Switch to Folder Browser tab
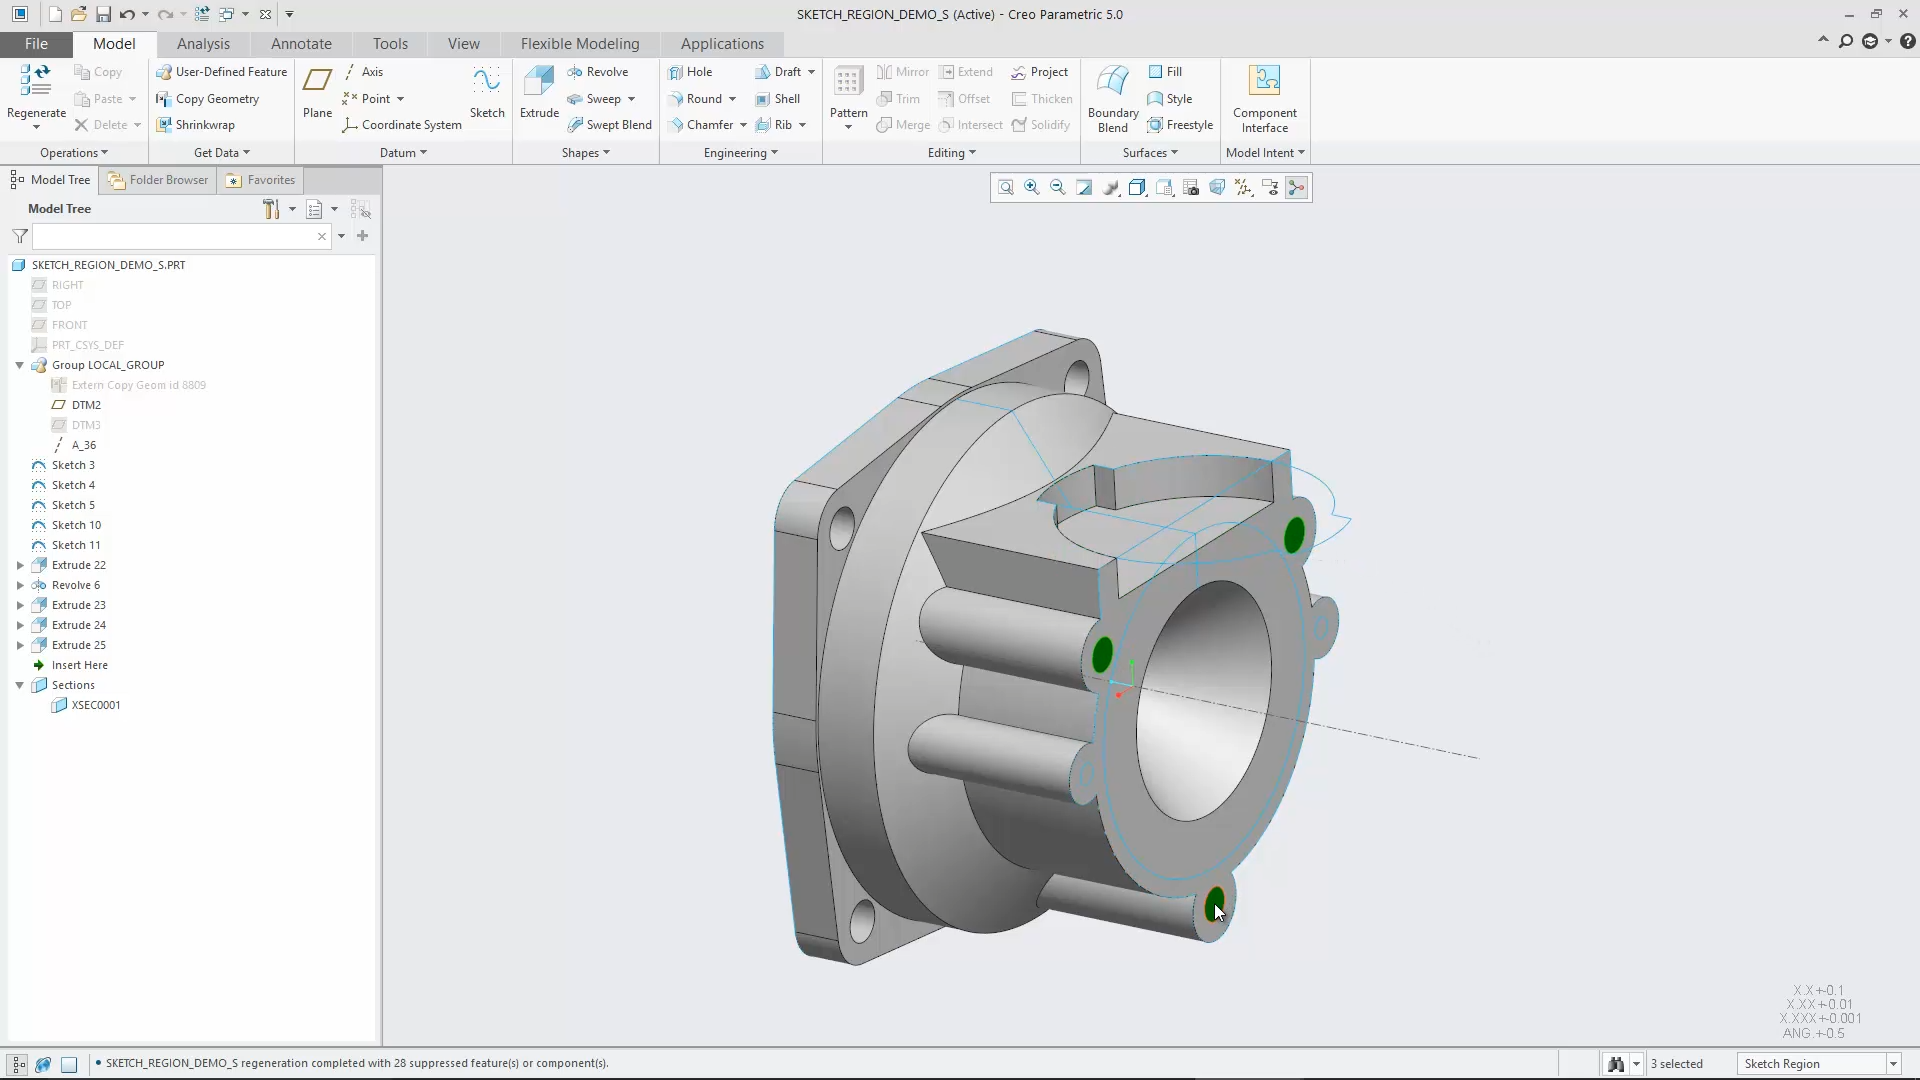Screen dimensions: 1920x1080 pos(158,180)
